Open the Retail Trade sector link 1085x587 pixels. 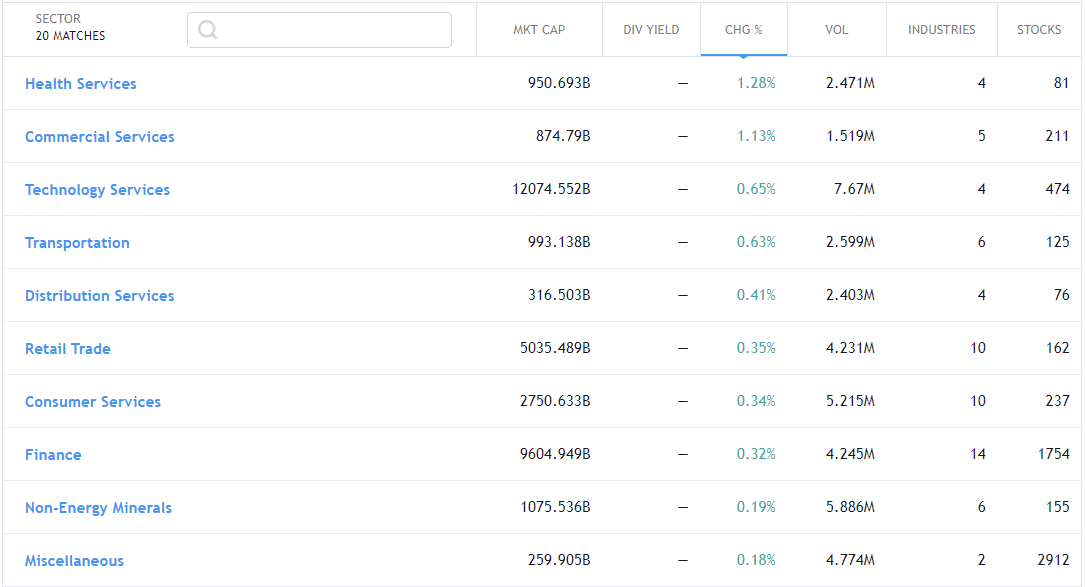click(68, 349)
